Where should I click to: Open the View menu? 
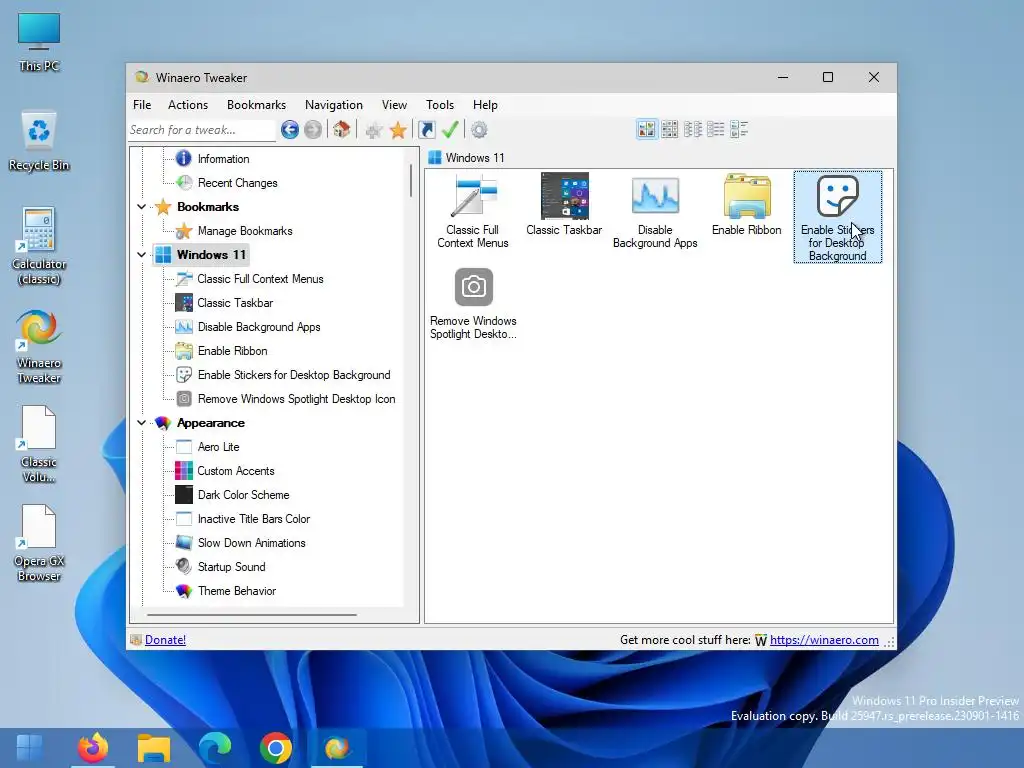pos(394,104)
